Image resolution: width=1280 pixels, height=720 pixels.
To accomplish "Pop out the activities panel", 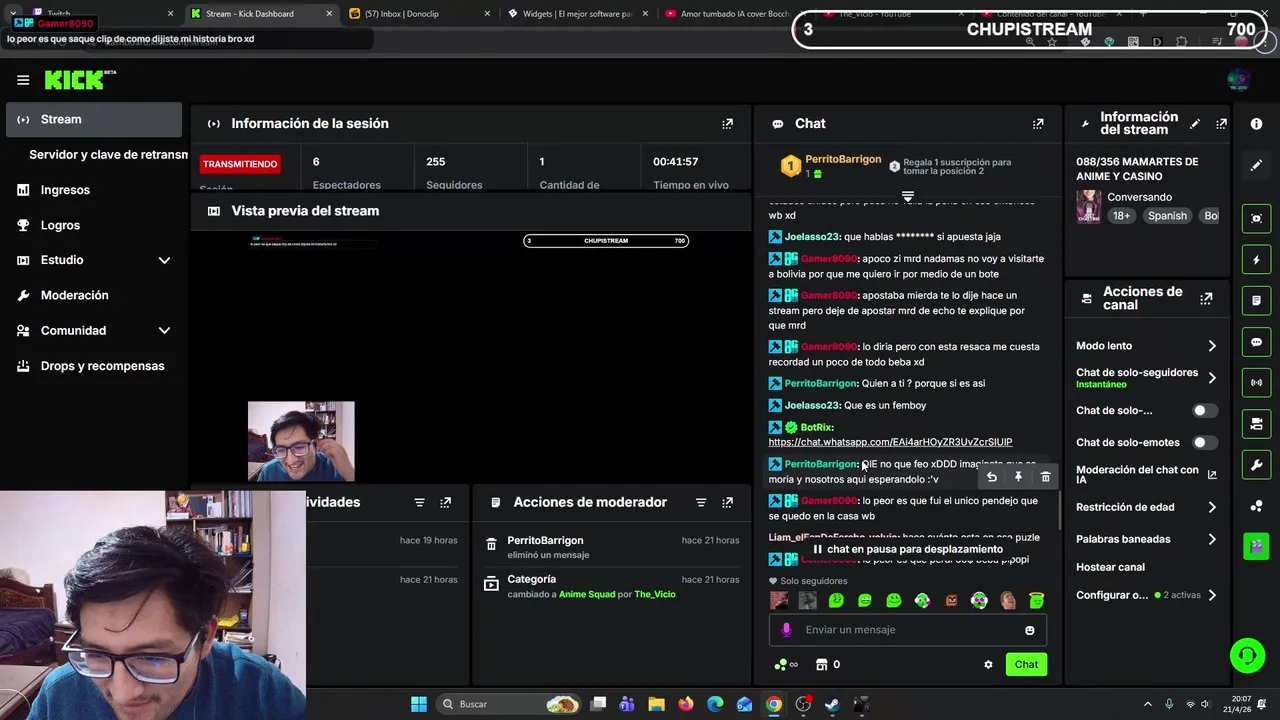I will 445,502.
